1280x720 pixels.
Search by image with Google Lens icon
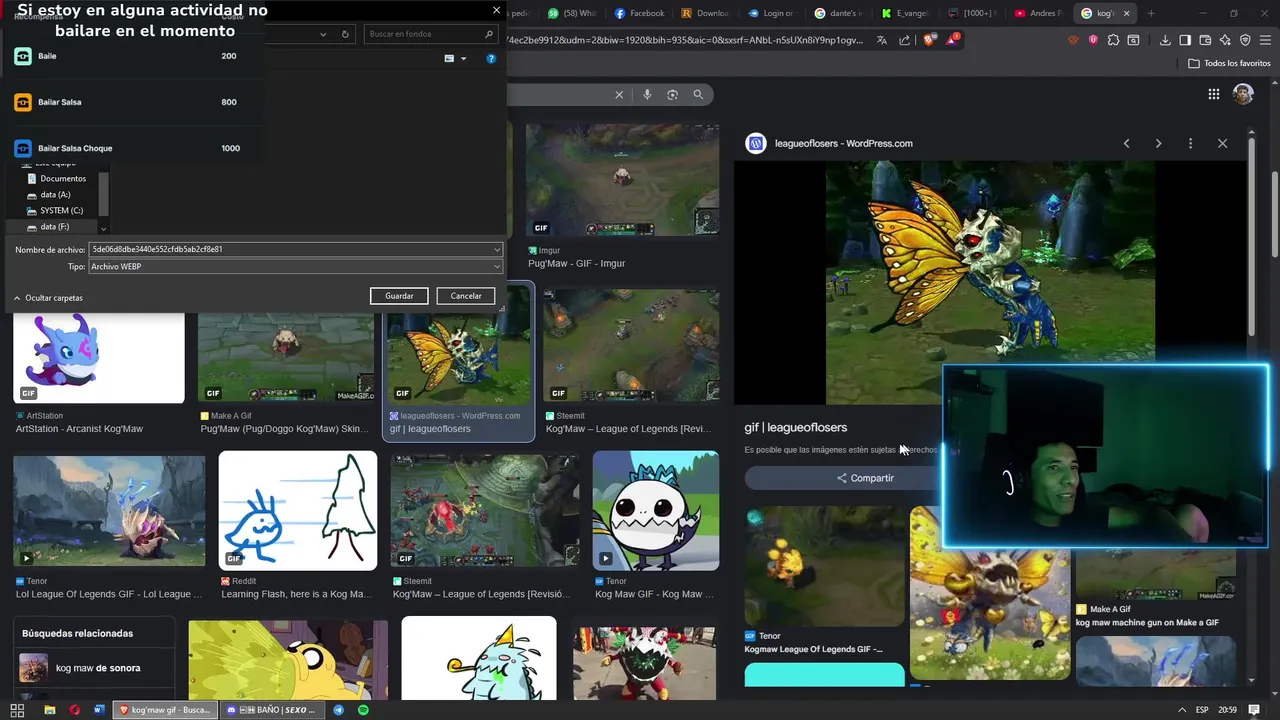coord(672,95)
